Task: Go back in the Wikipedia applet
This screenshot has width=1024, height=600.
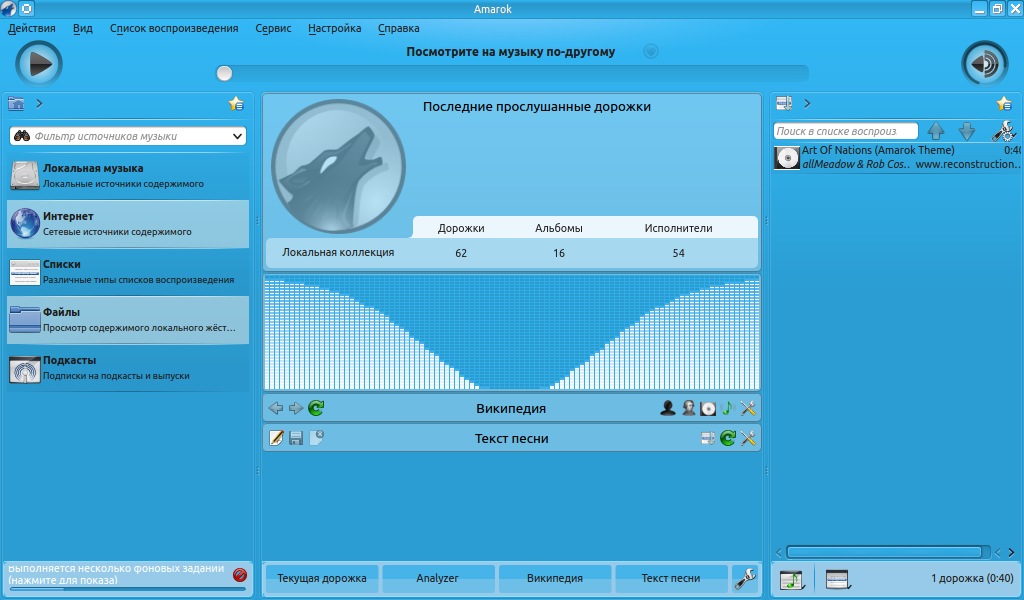Action: coord(276,408)
